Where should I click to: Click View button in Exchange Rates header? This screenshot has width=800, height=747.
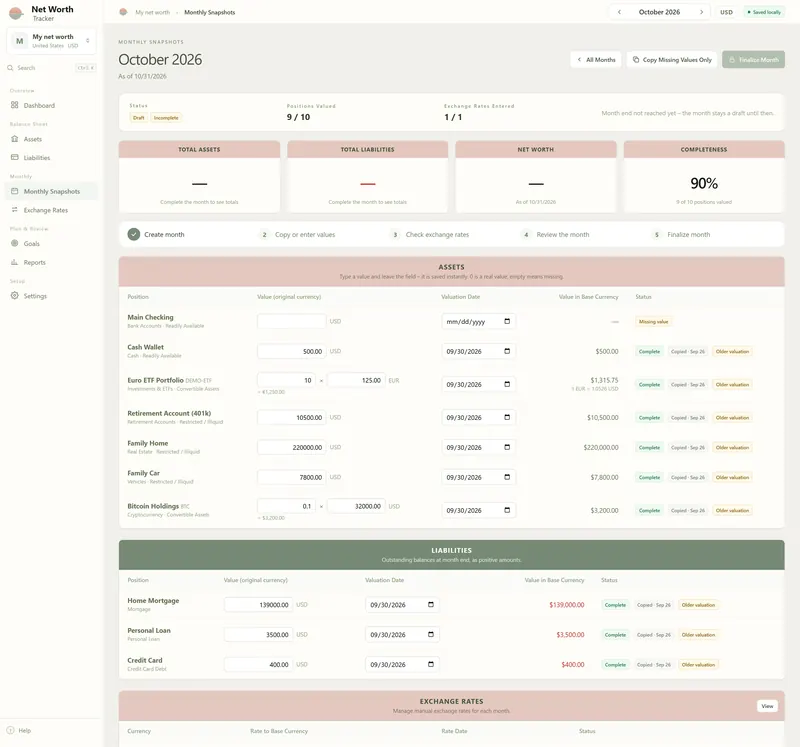(767, 706)
